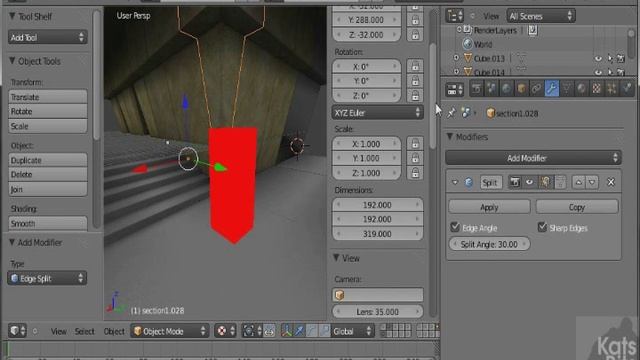Open the Object Data triangle tab
This screenshot has height=360, width=640.
click(567, 89)
